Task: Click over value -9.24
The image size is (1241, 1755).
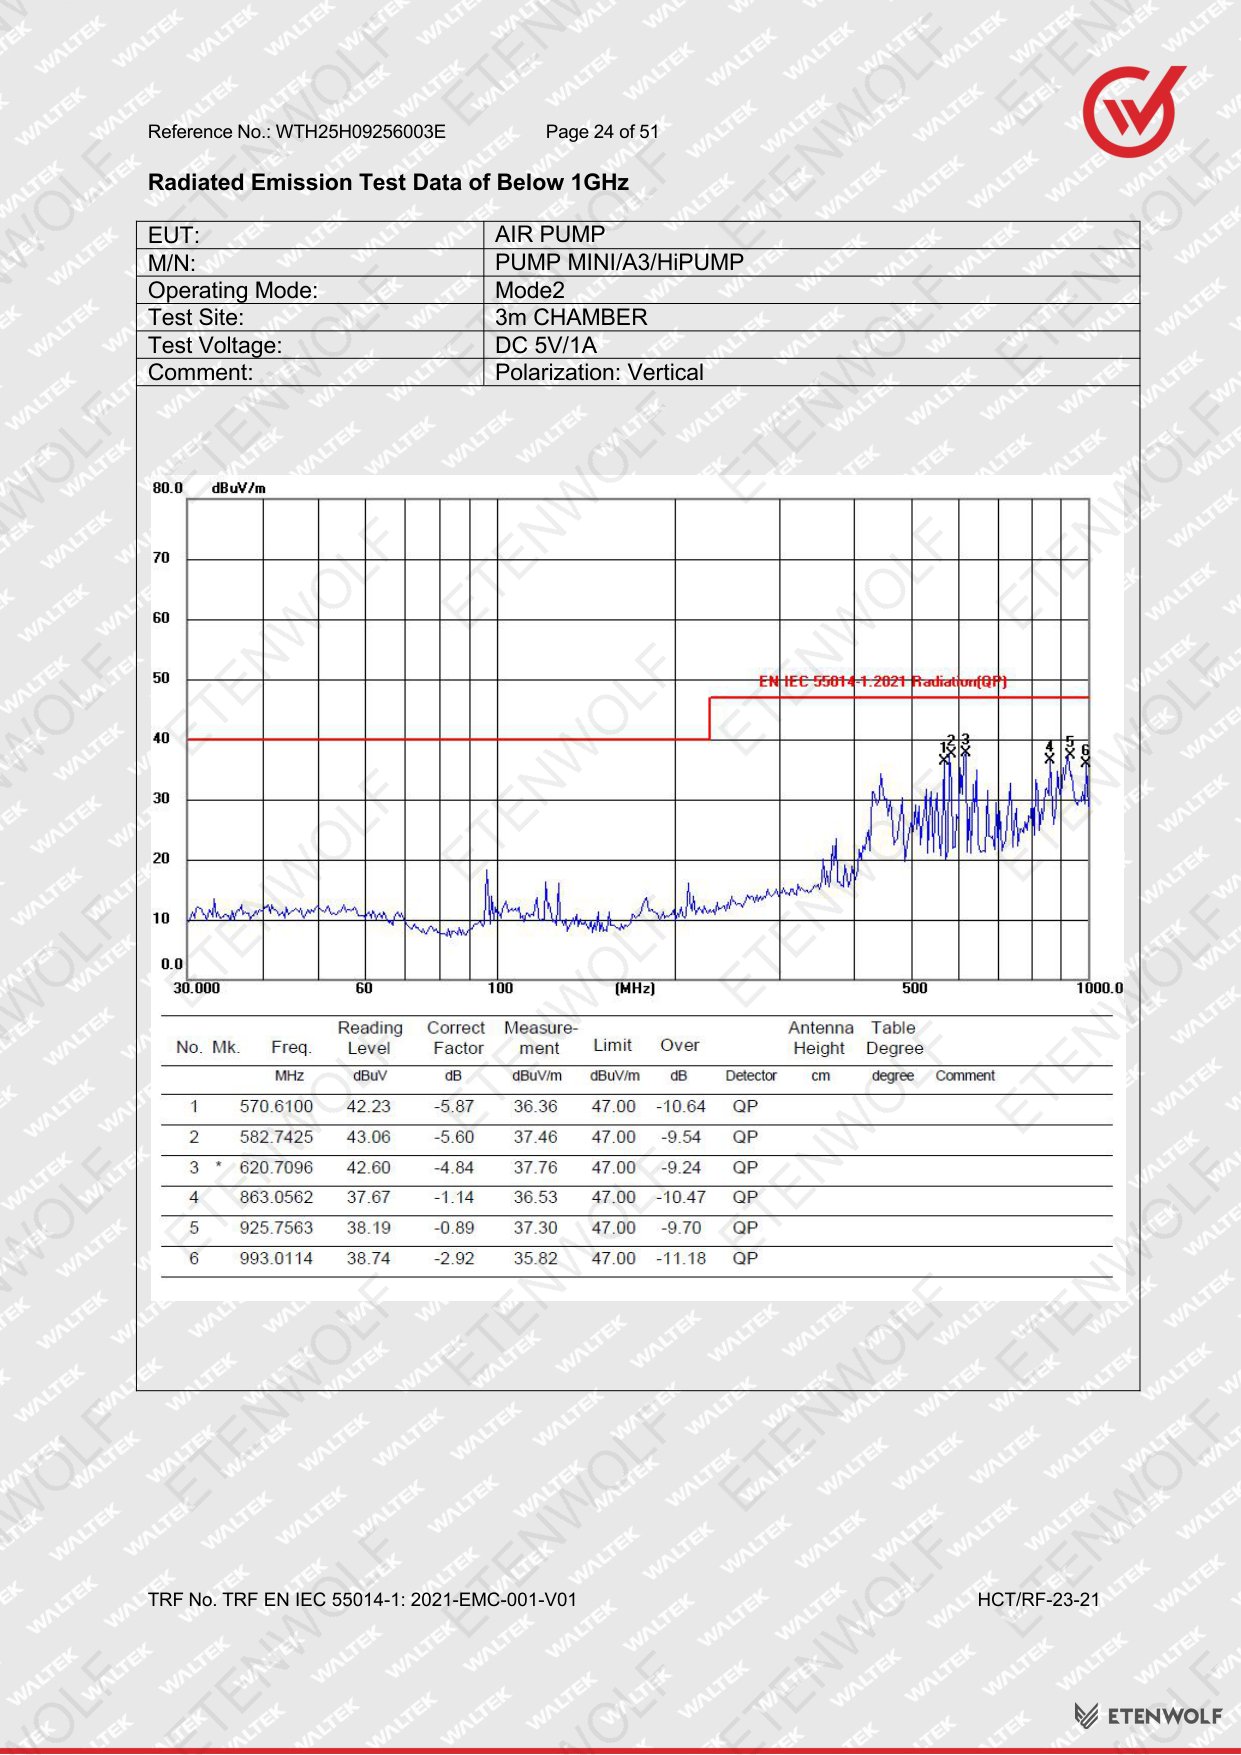Action: [x=681, y=1167]
